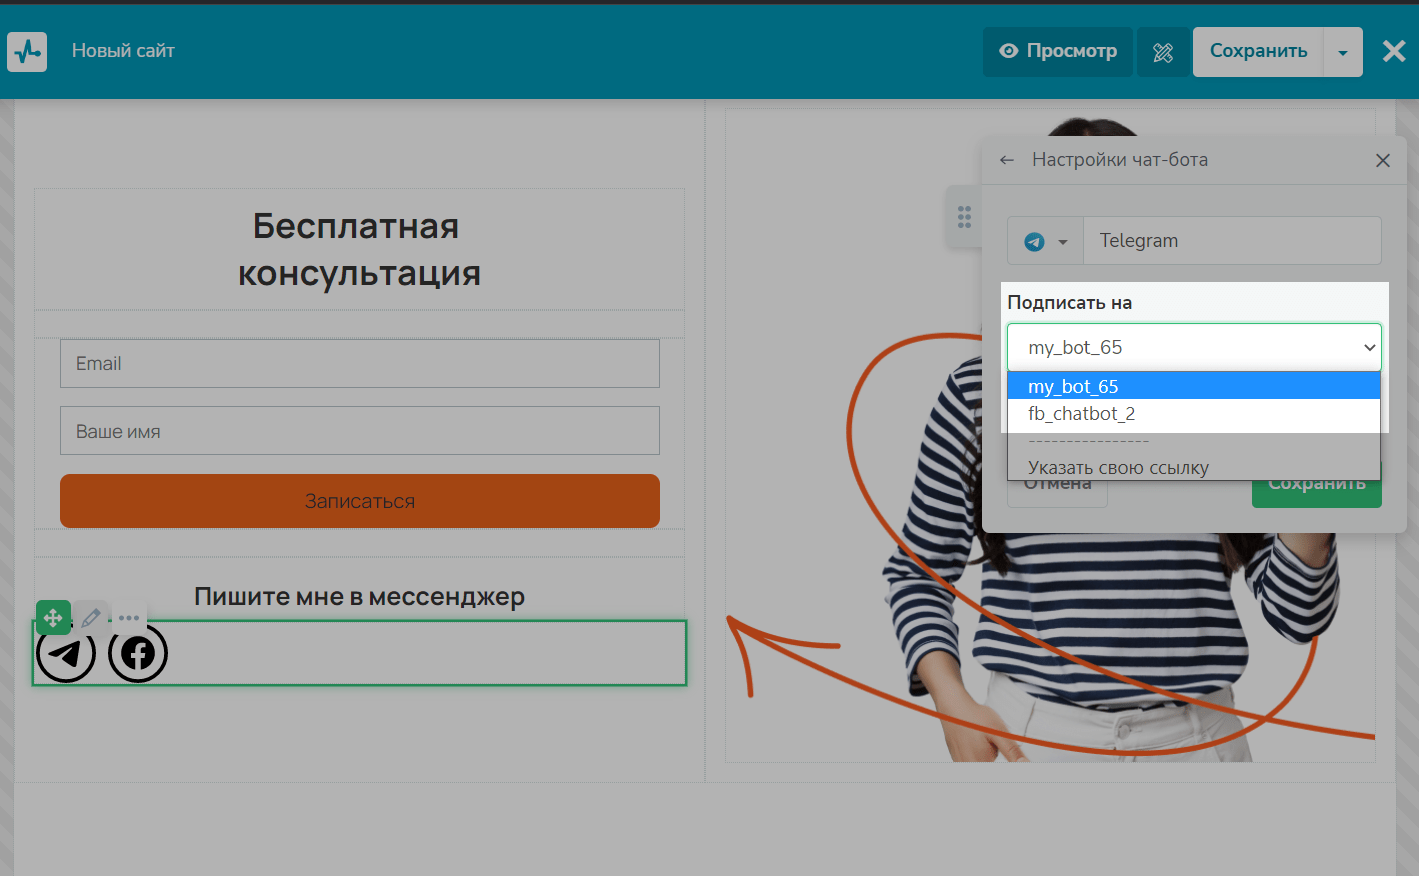Click the pencil edit icon on block
The image size is (1419, 876).
click(91, 618)
